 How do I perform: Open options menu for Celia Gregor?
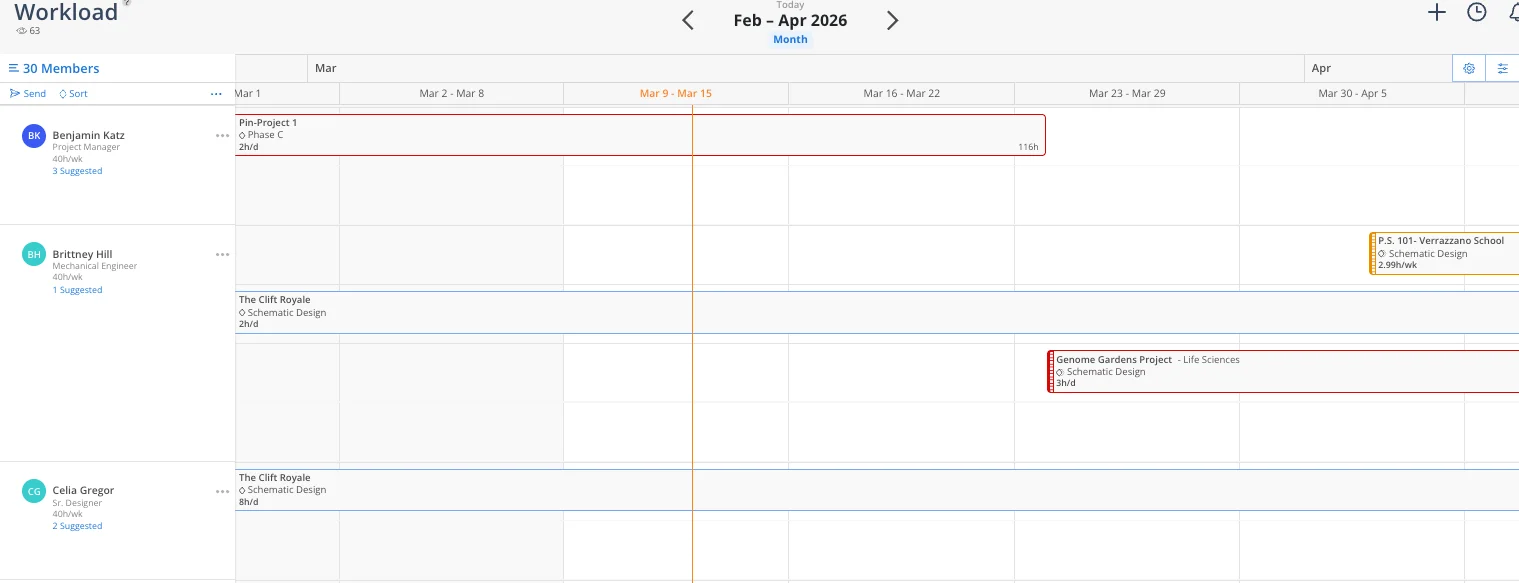(x=222, y=491)
